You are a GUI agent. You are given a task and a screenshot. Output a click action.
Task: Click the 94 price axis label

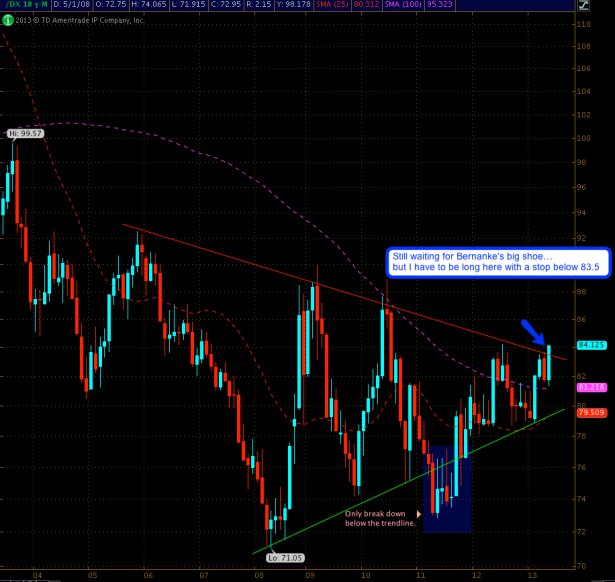tap(582, 213)
